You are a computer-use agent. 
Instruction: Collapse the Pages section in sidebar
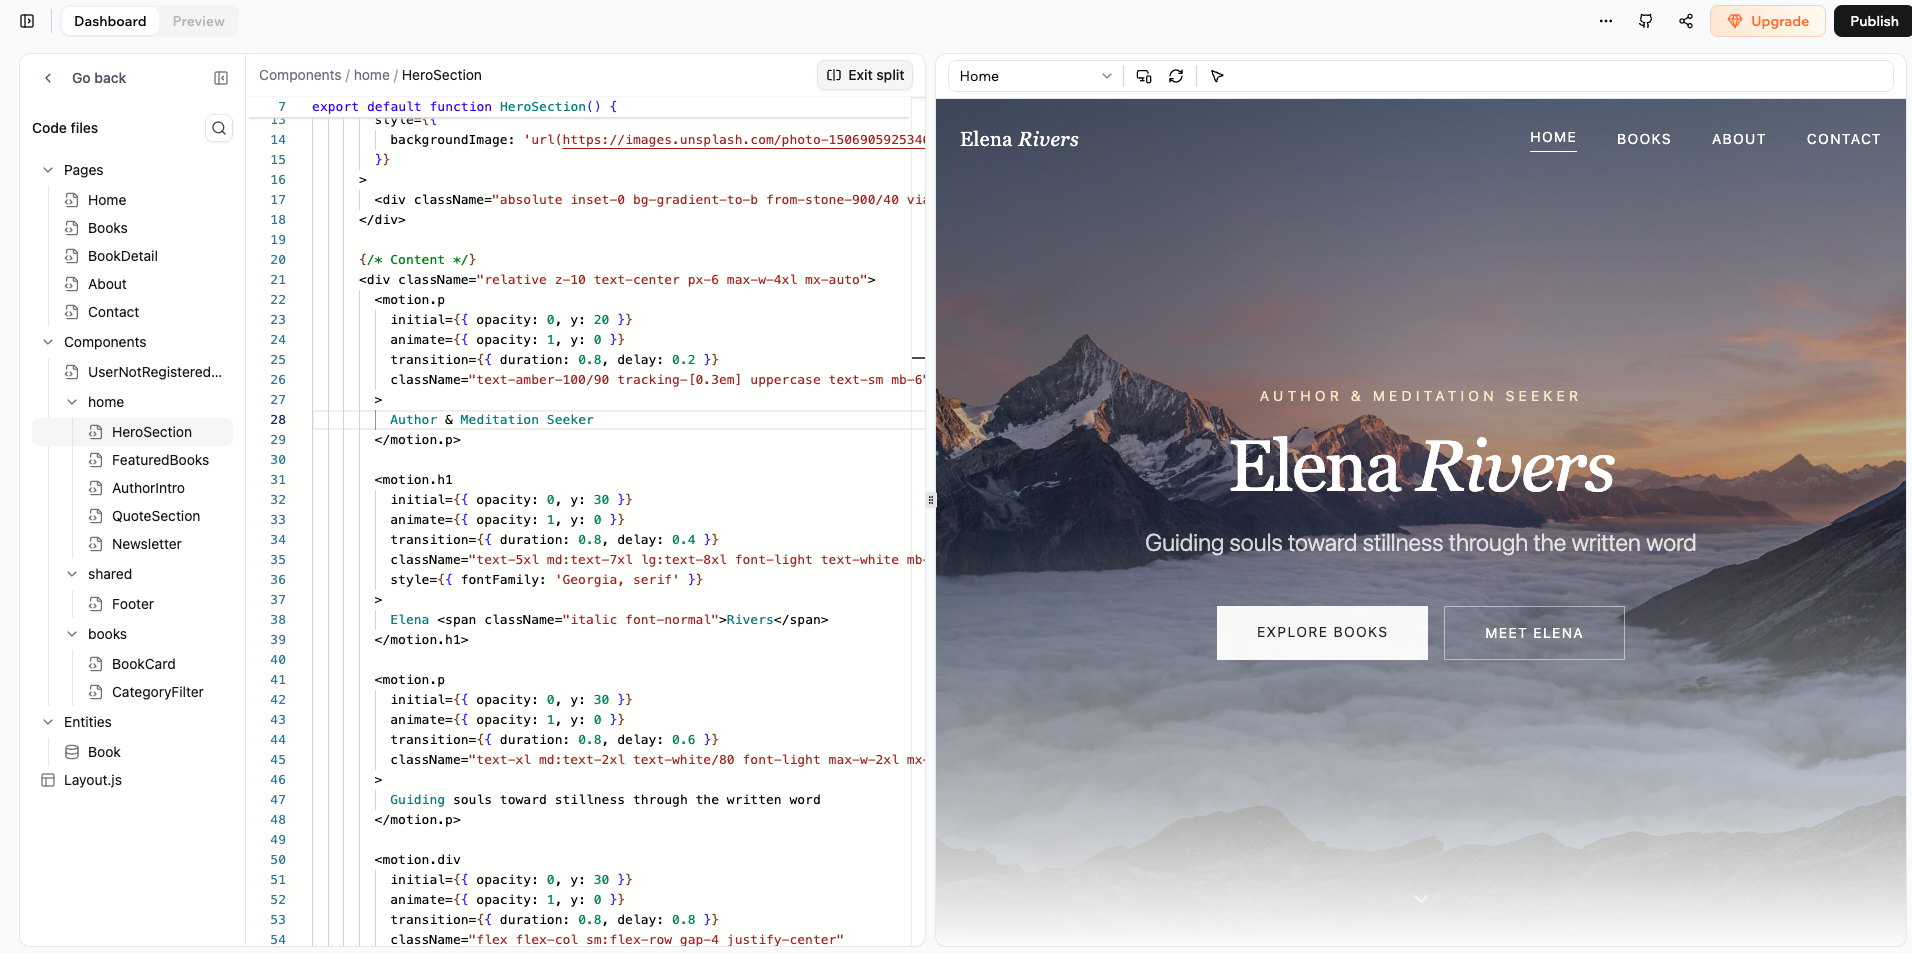click(x=48, y=170)
